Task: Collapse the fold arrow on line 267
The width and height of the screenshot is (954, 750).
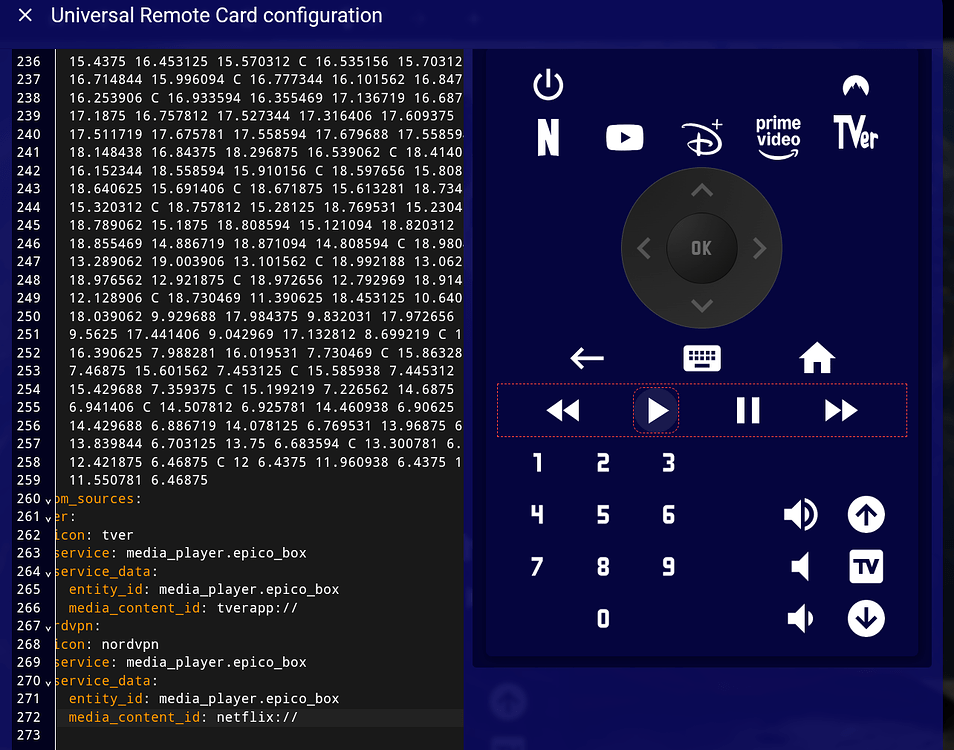Action: tap(48, 628)
